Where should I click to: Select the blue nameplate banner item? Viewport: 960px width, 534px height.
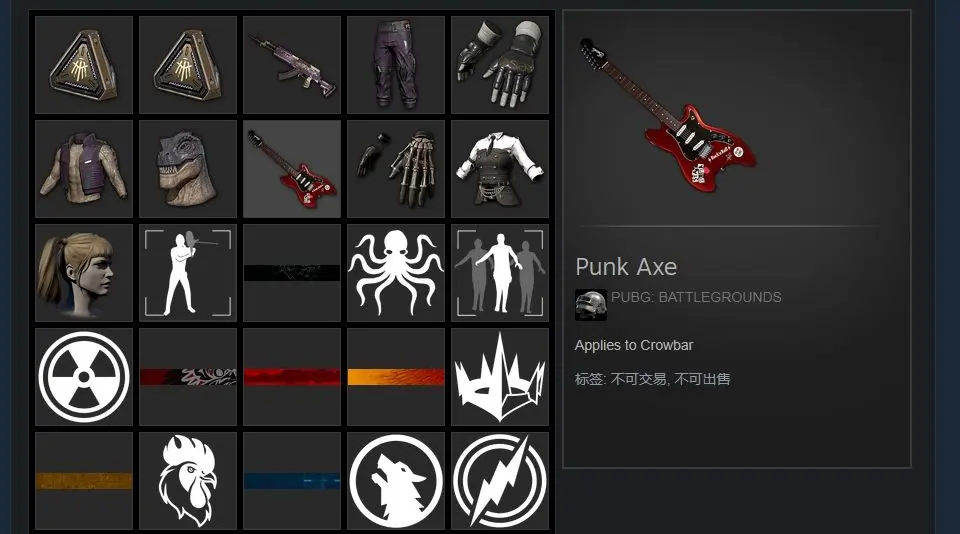pos(291,481)
